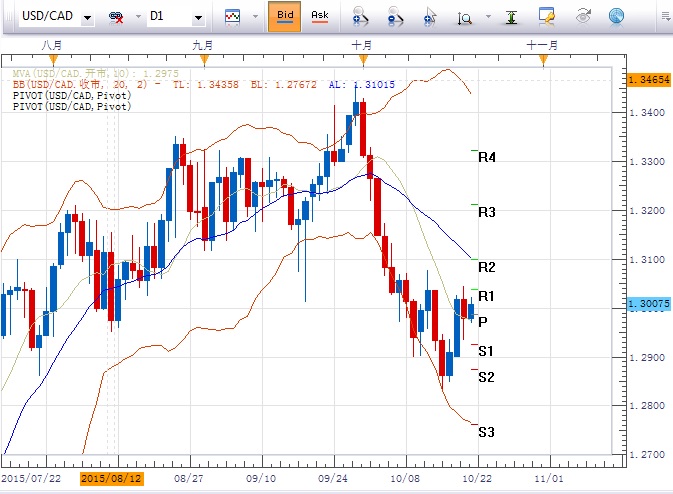Click the 十一月 month label
673x494 pixels.
(x=542, y=45)
